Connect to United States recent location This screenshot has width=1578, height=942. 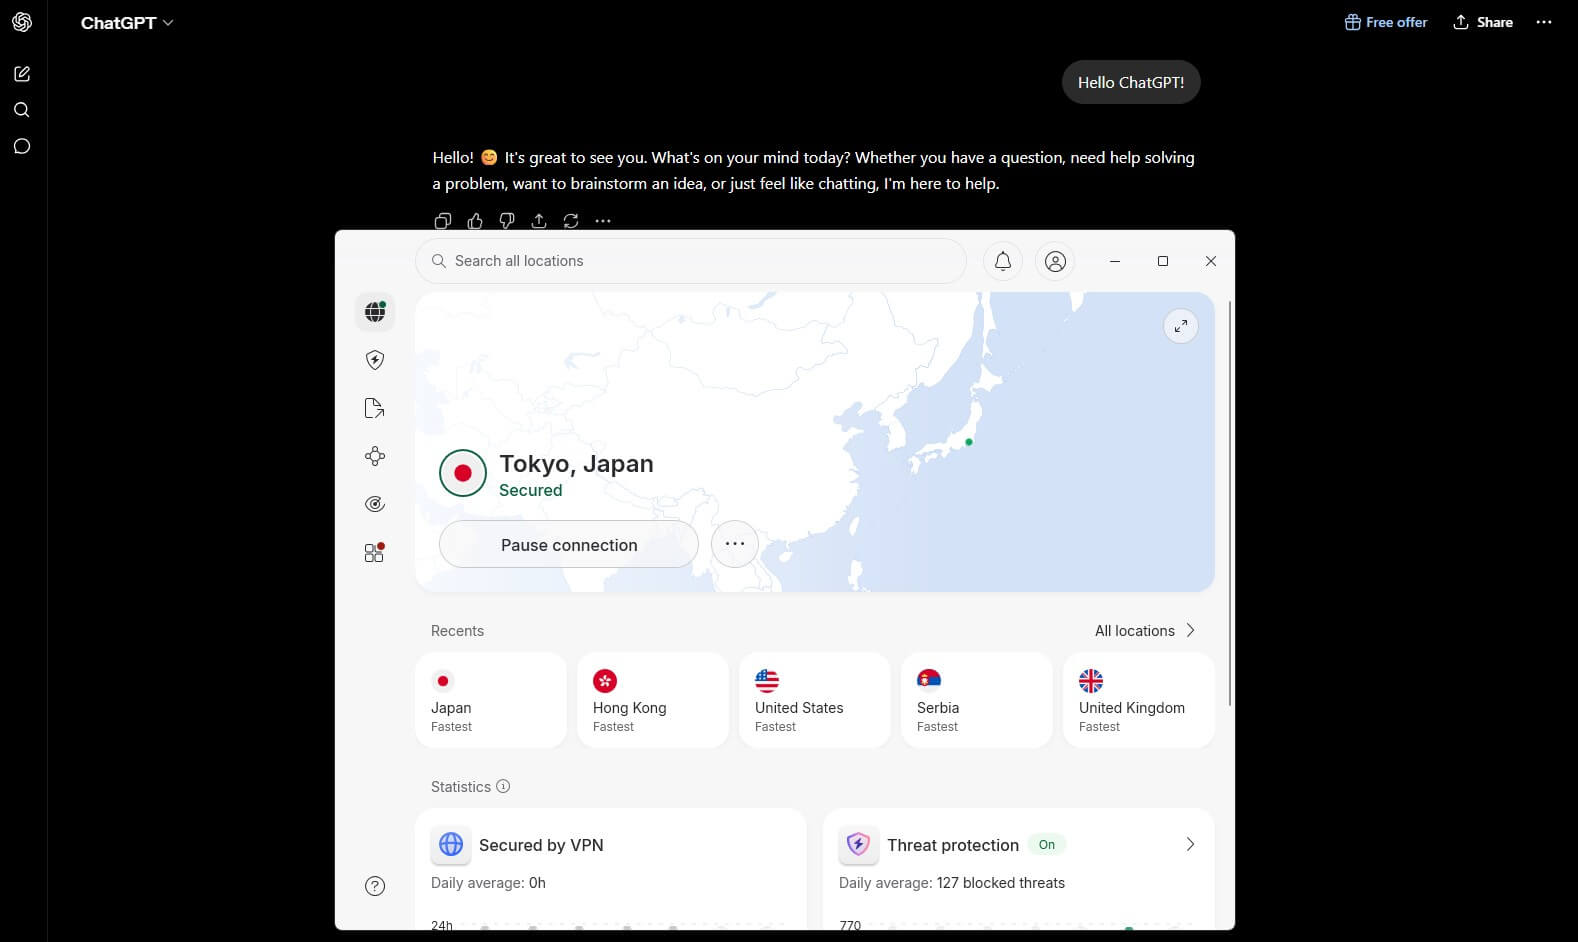[815, 700]
